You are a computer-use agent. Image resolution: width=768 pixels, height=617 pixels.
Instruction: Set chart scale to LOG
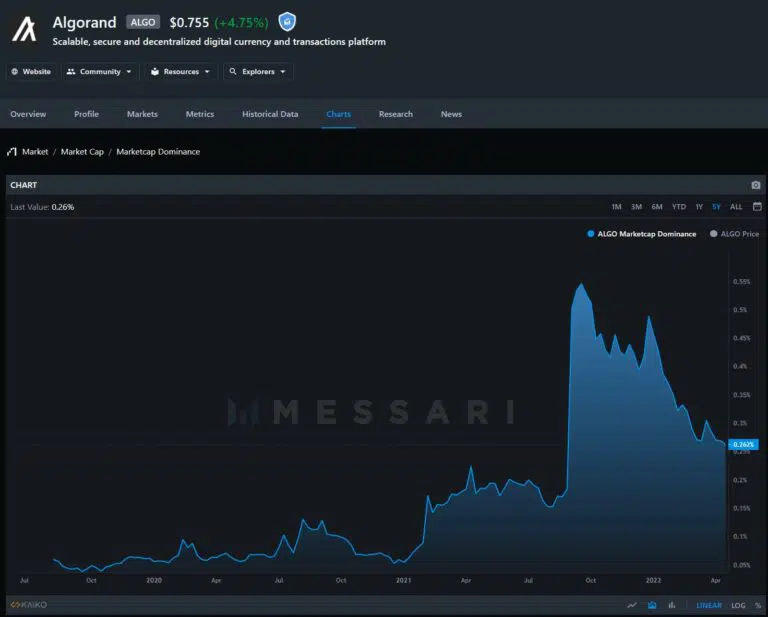coord(738,605)
